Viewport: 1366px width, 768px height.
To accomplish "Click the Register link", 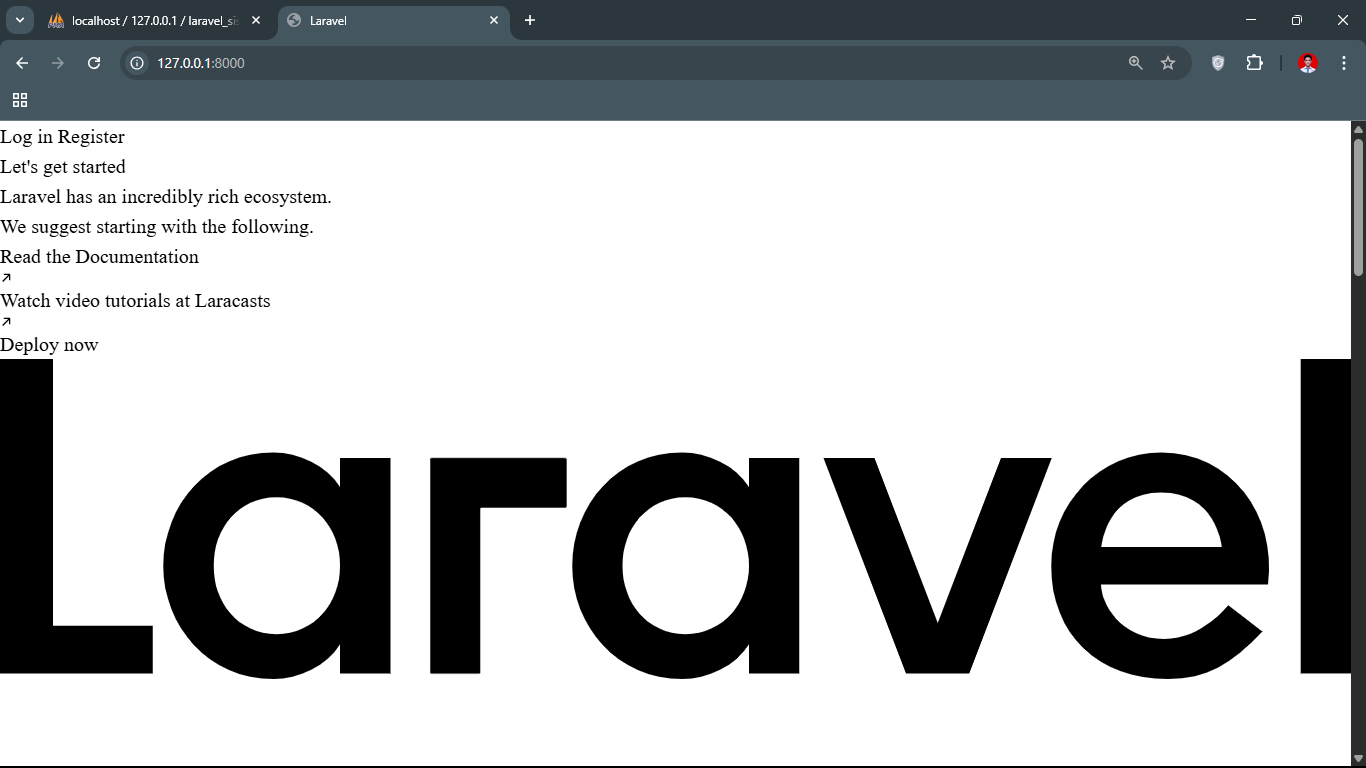I will (x=91, y=137).
